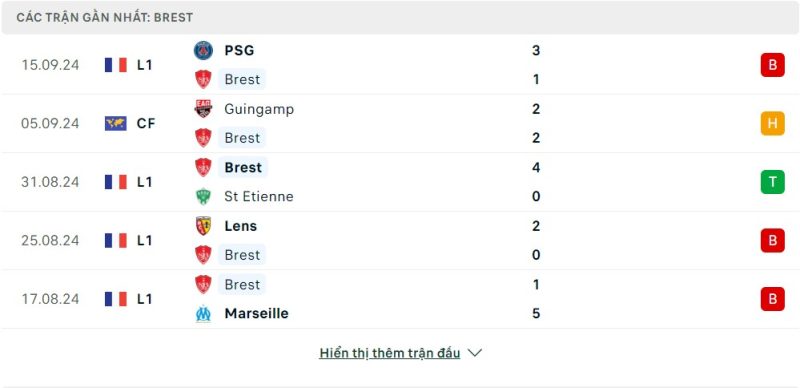The image size is (800, 388).
Task: Click the Guingamp club crest icon
Action: [x=203, y=109]
